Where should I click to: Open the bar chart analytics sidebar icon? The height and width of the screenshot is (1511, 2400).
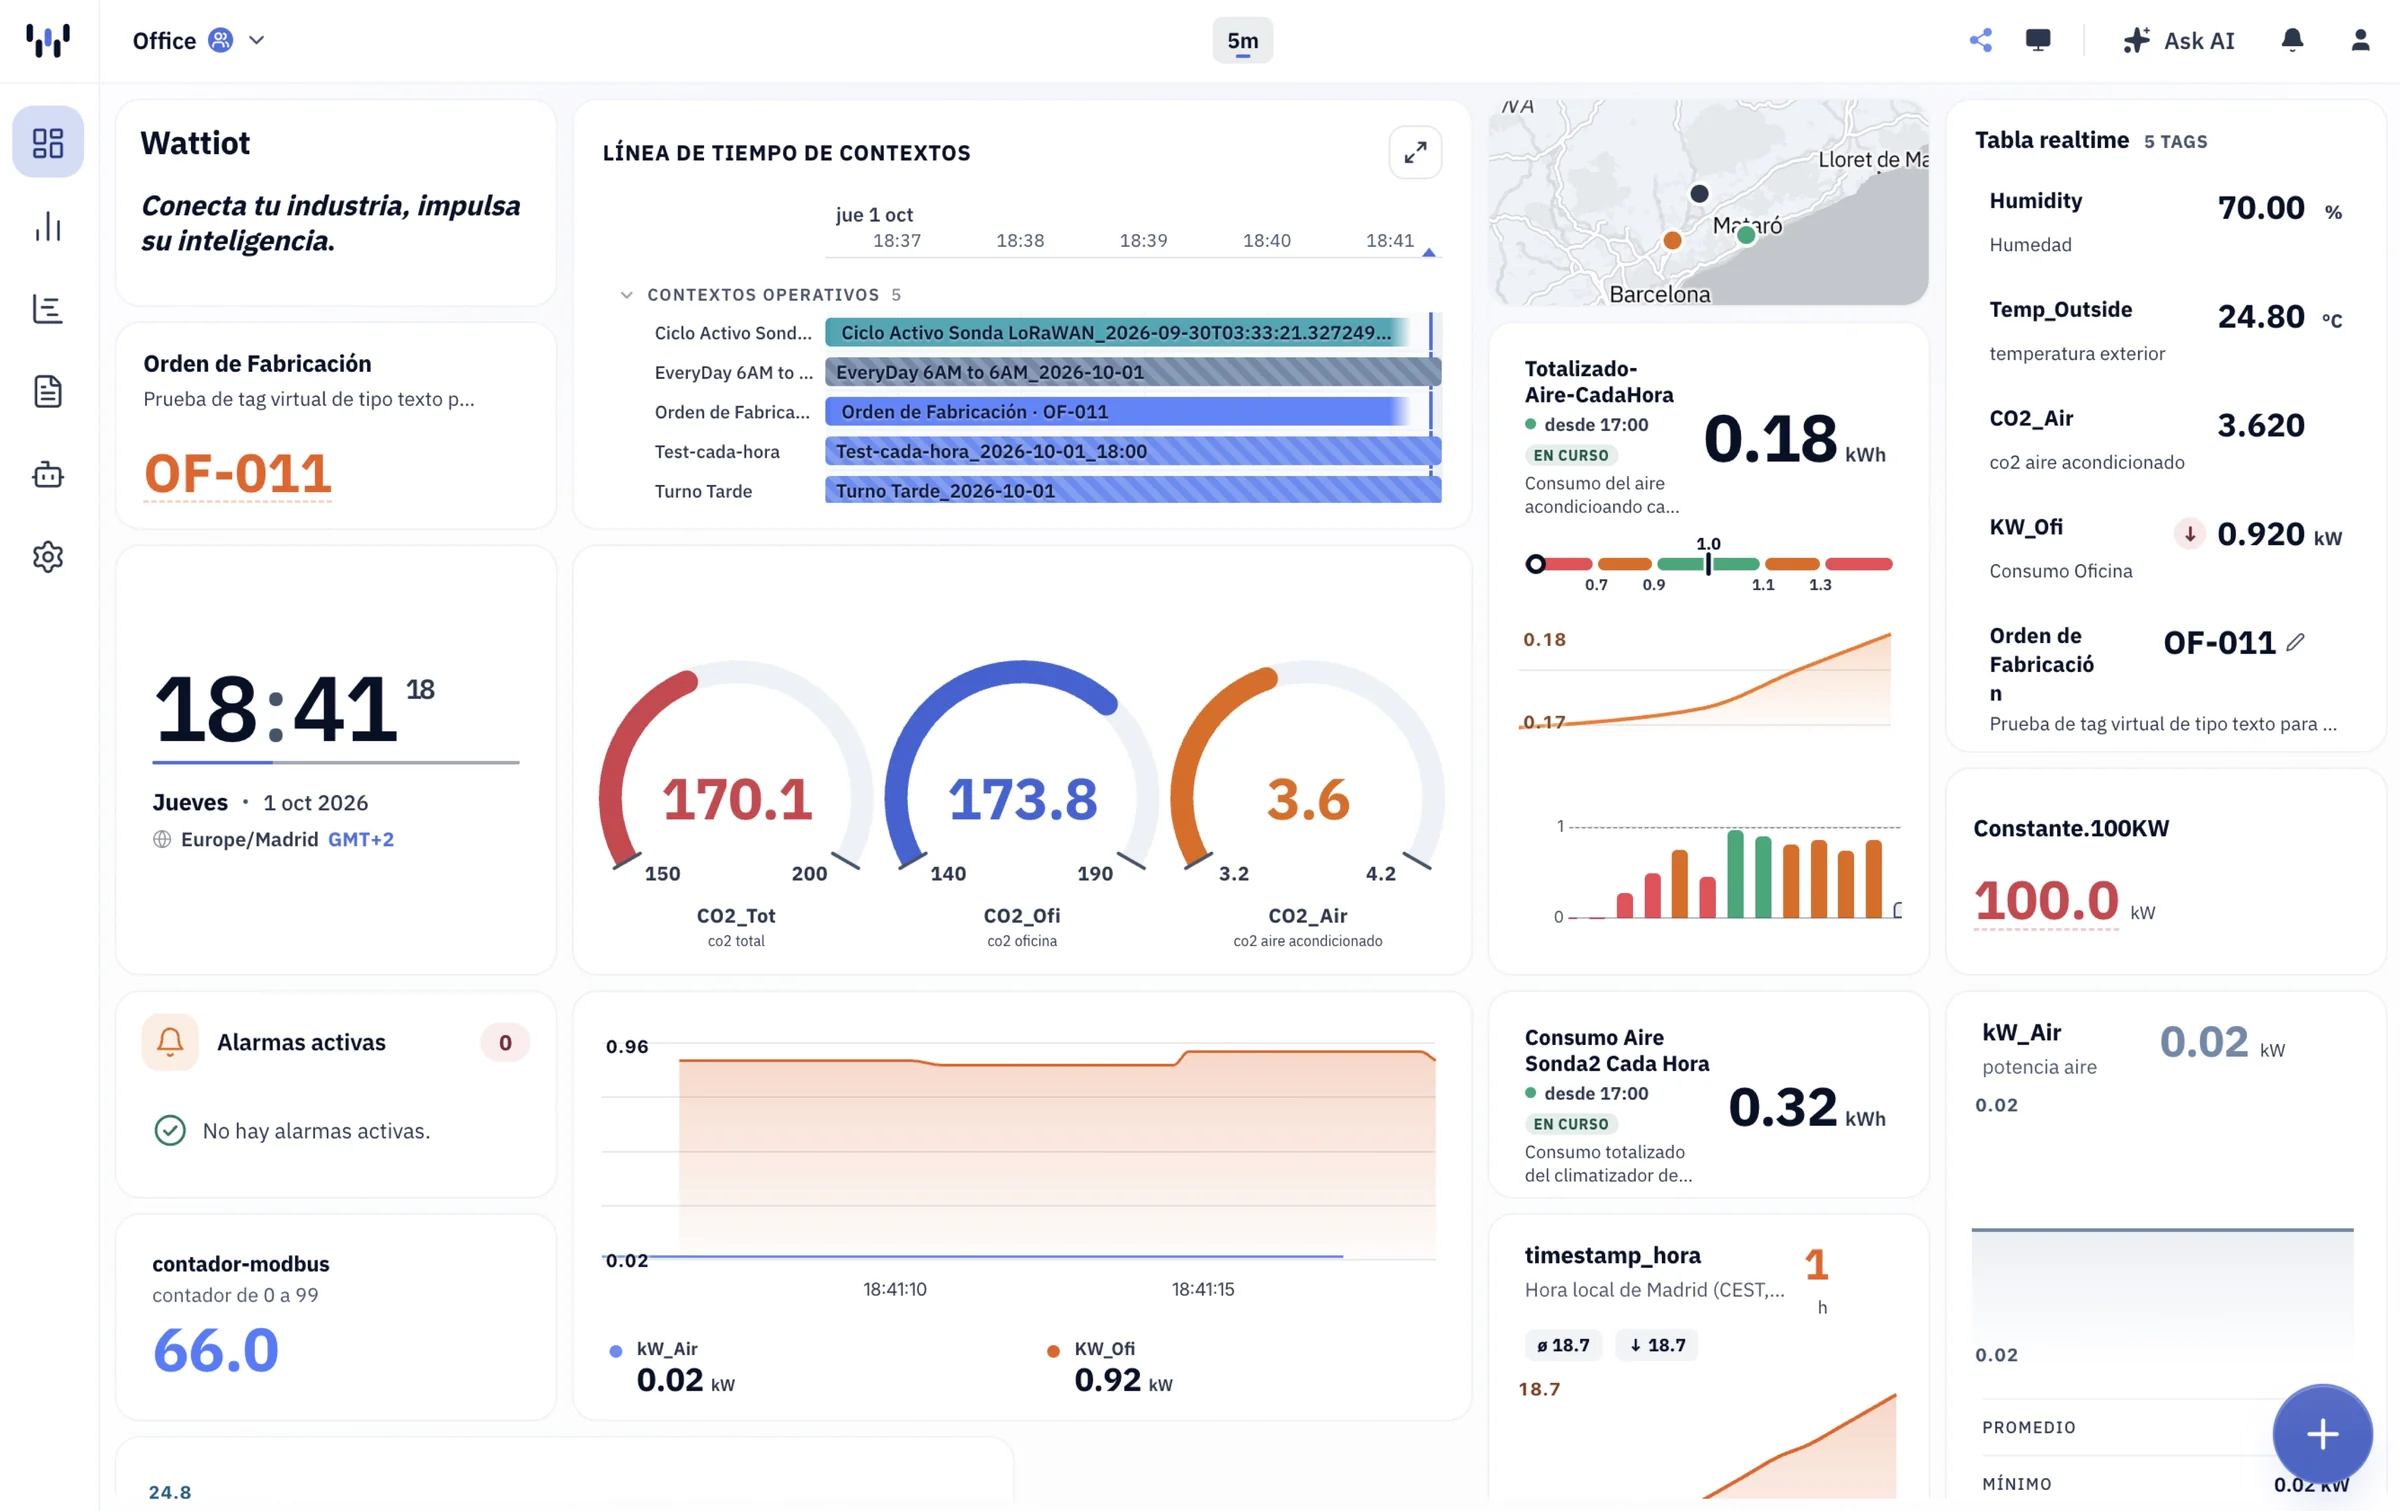[x=48, y=226]
